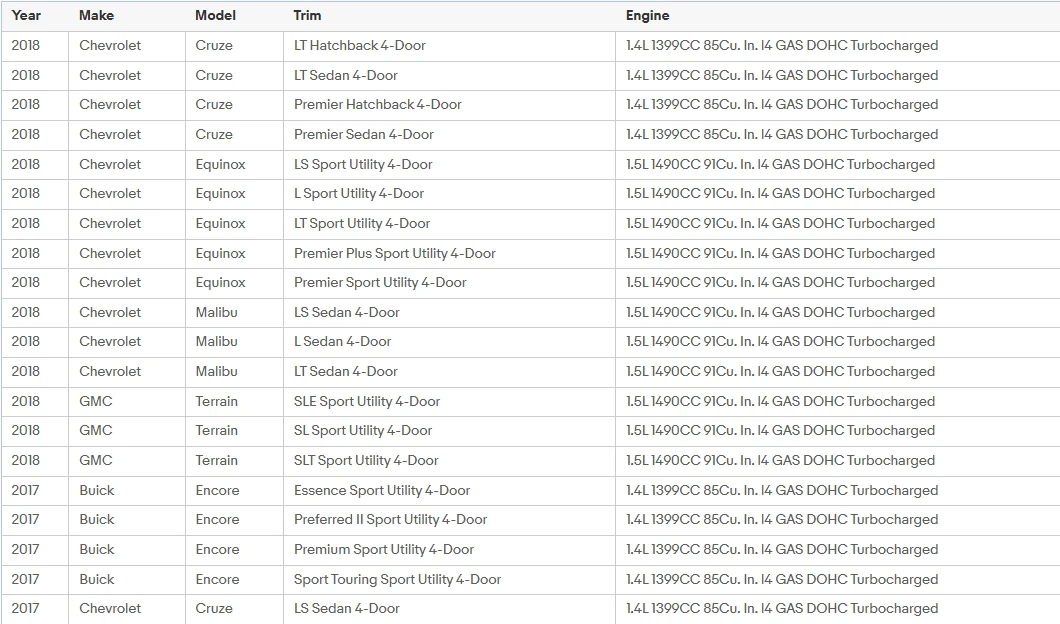Click year '2017' in the Essence row

tap(26, 490)
